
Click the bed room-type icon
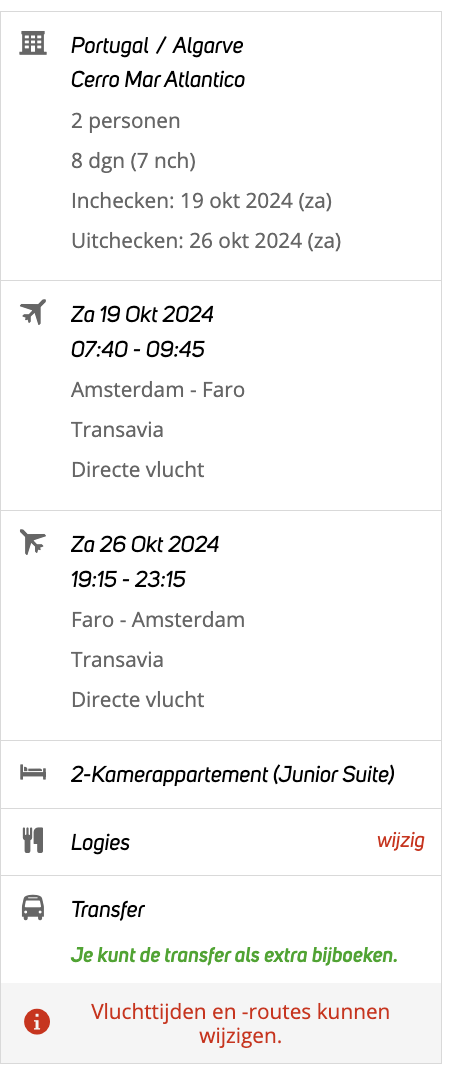(33, 773)
